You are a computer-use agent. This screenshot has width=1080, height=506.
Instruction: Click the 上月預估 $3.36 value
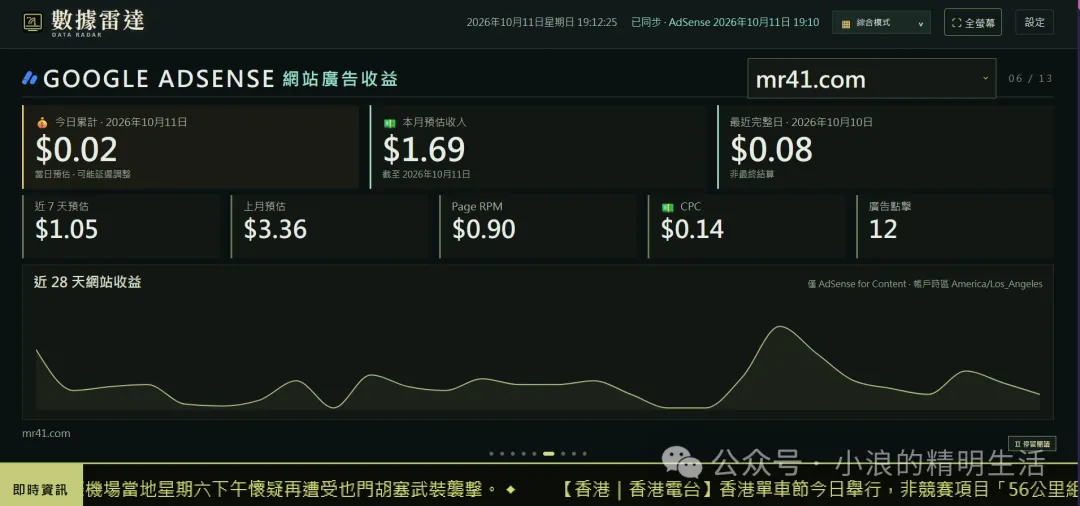click(276, 229)
